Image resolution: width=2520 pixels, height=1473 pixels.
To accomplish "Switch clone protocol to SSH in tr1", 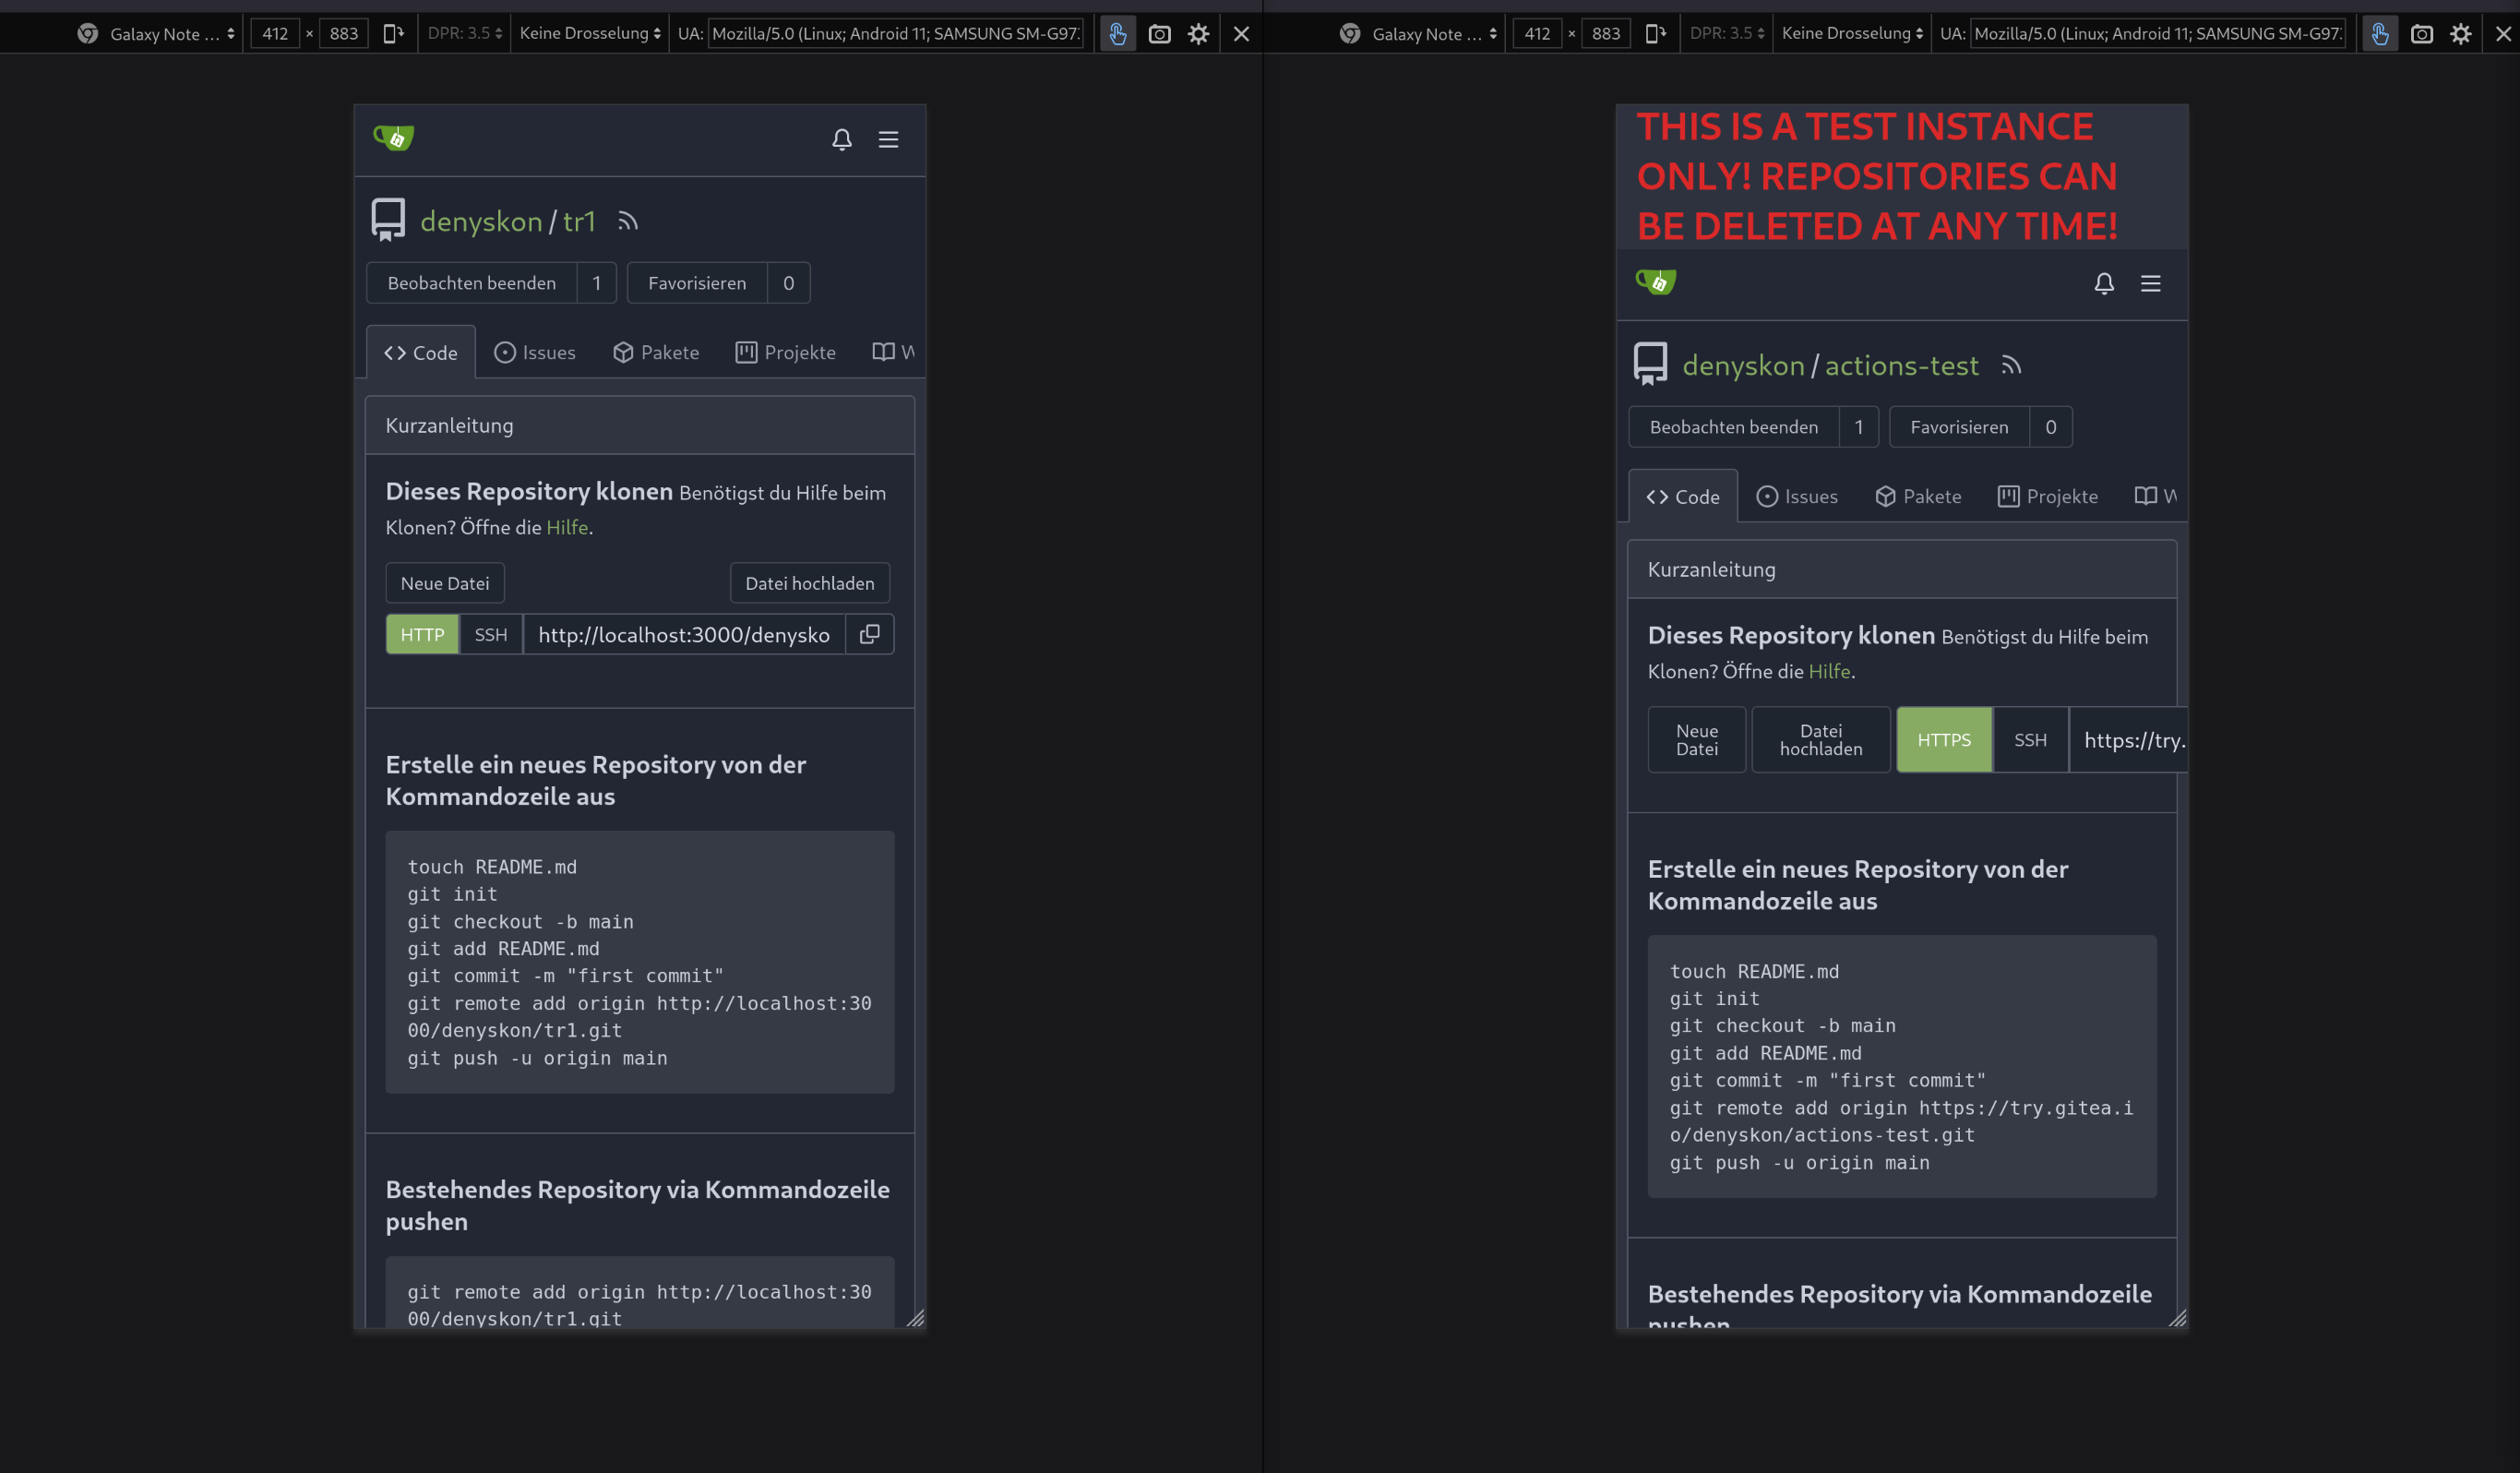I will point(491,634).
